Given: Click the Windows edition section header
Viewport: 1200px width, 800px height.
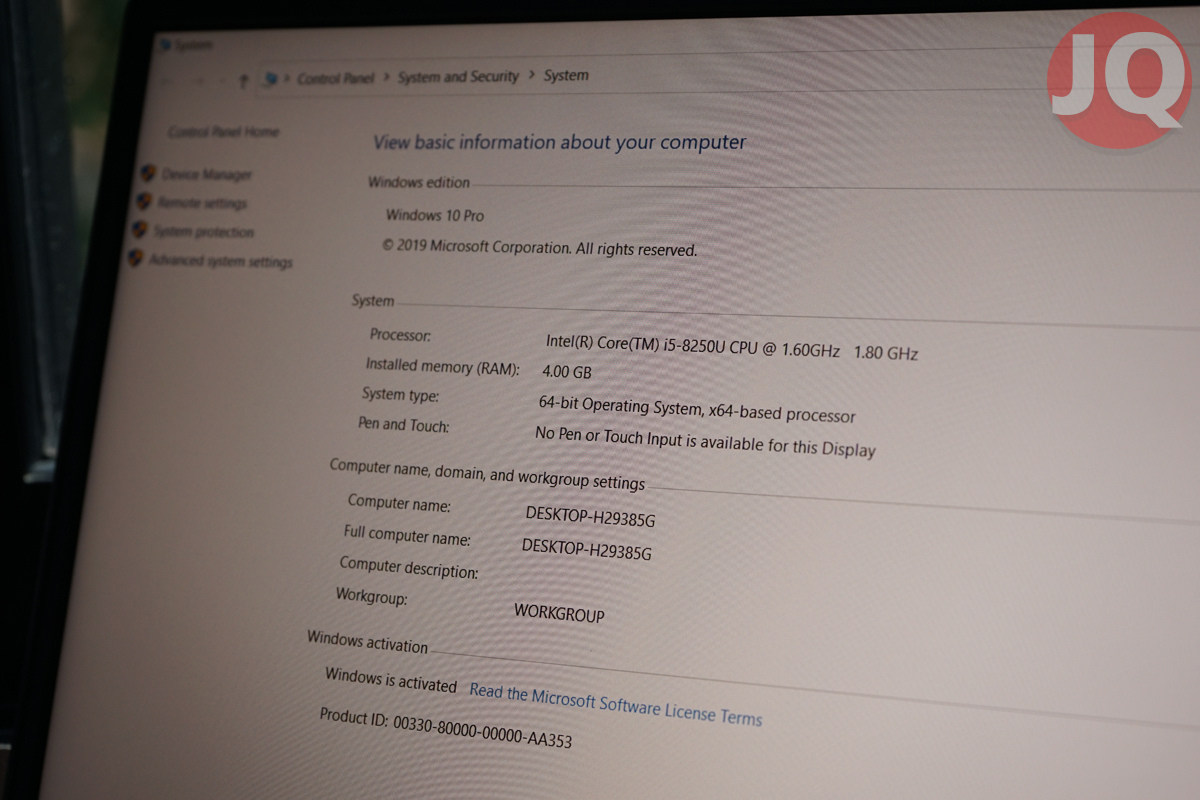Looking at the screenshot, I should [x=419, y=182].
